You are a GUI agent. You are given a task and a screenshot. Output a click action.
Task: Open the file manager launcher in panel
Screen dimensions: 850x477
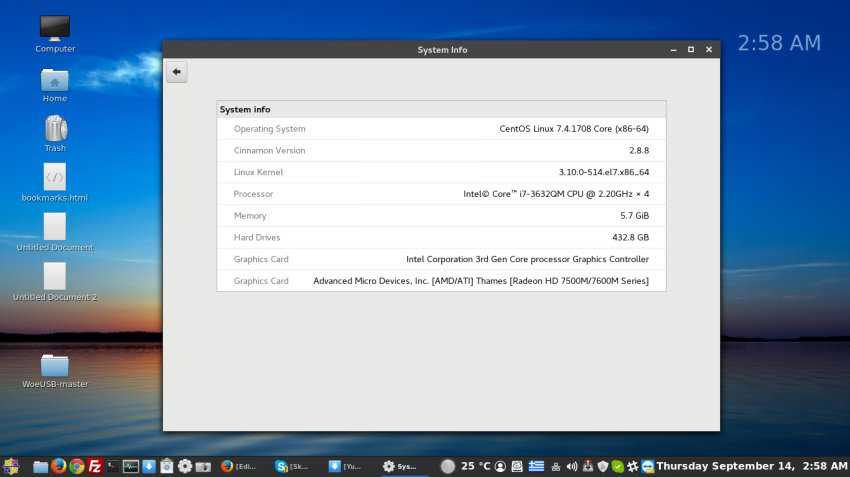point(41,467)
